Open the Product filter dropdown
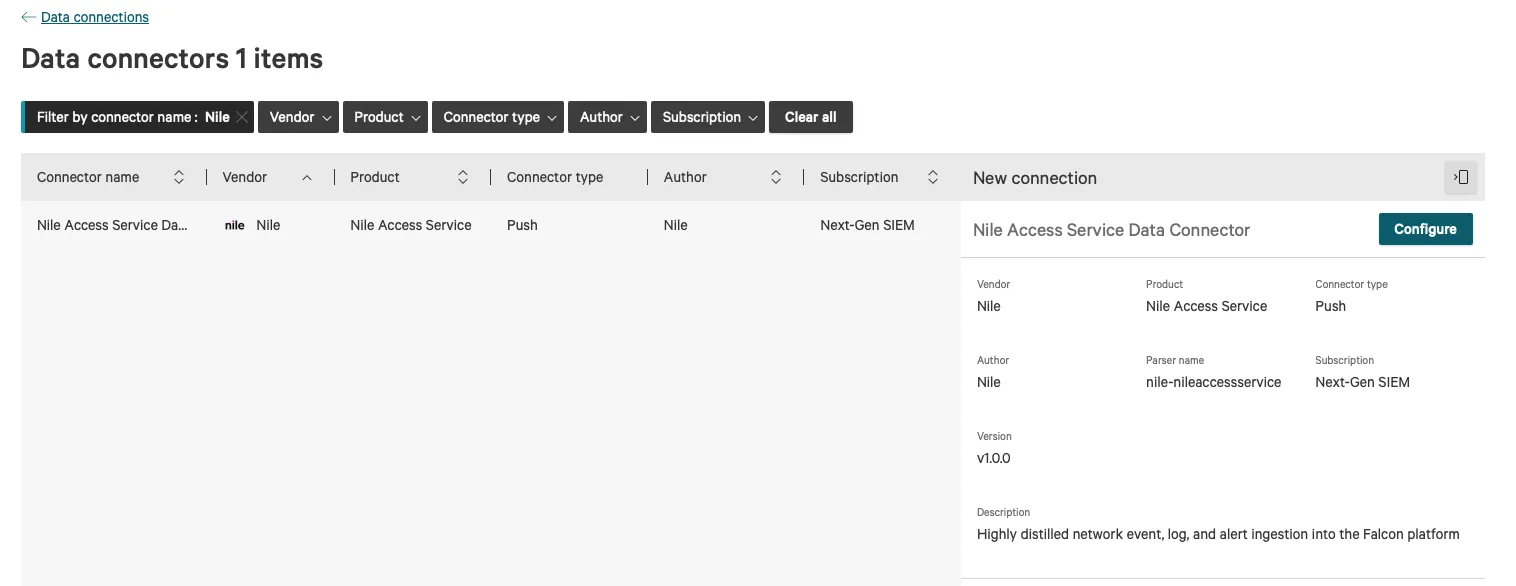This screenshot has width=1516, height=586. click(x=386, y=117)
